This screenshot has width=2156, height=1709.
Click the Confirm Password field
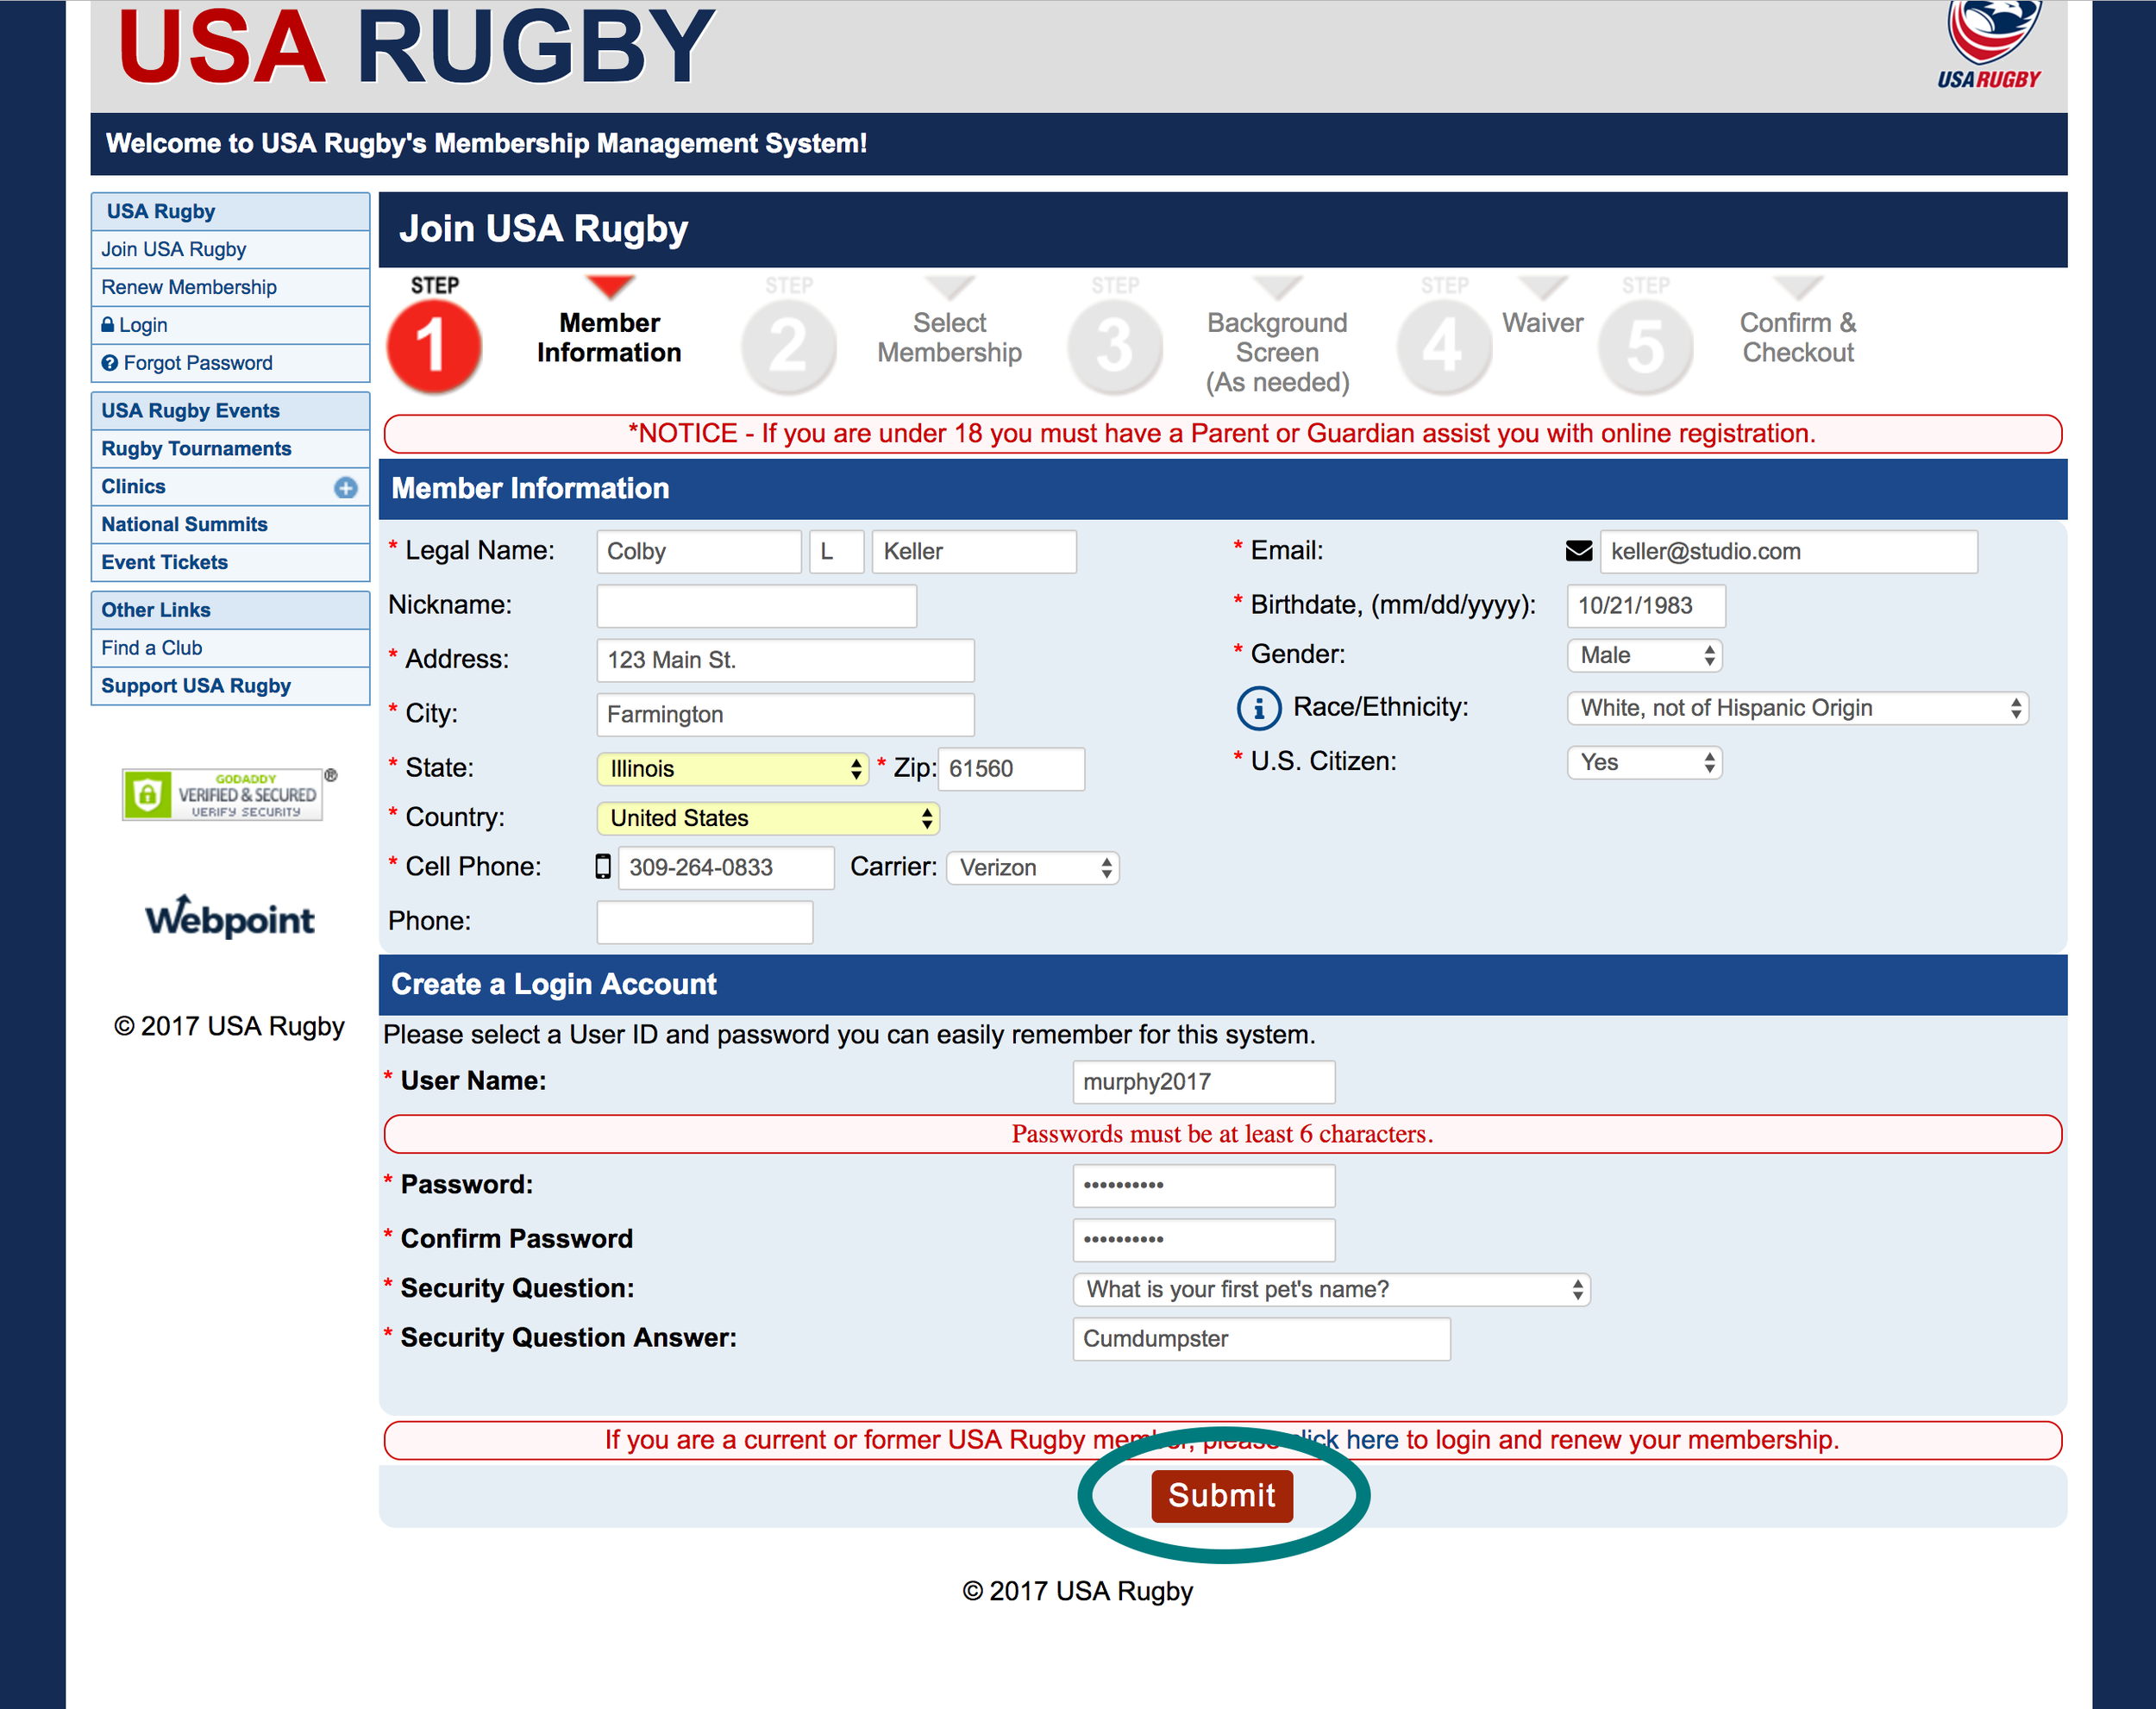pyautogui.click(x=1204, y=1239)
